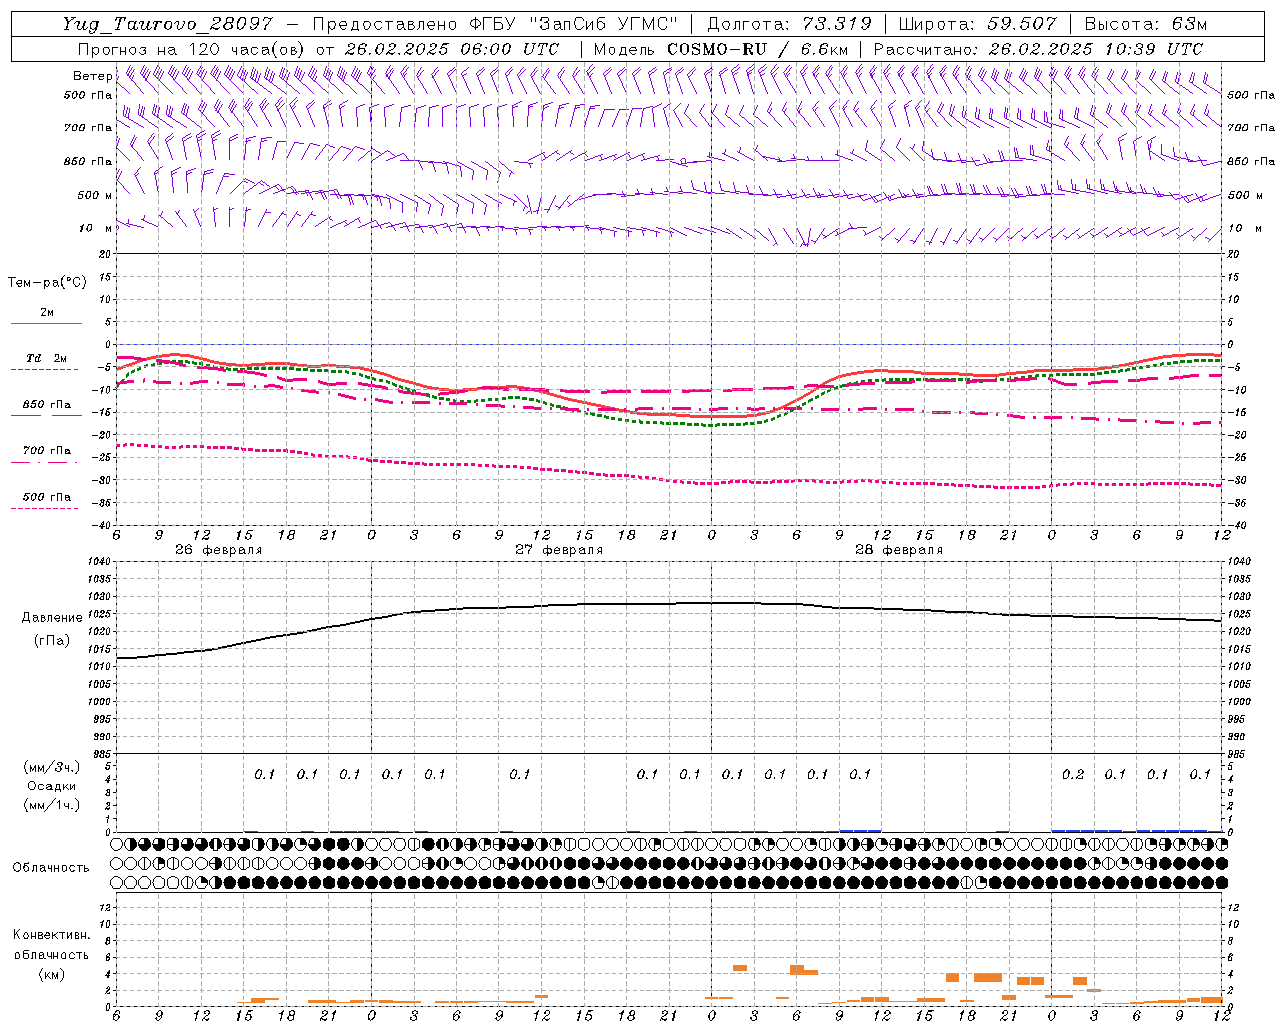
Task: Click the legend line sample under 2м
Action: pos(46,324)
